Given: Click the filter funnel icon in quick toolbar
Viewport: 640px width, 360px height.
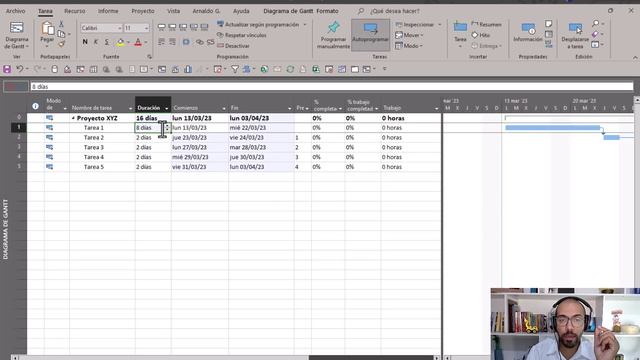Looking at the screenshot, I should tap(235, 69).
